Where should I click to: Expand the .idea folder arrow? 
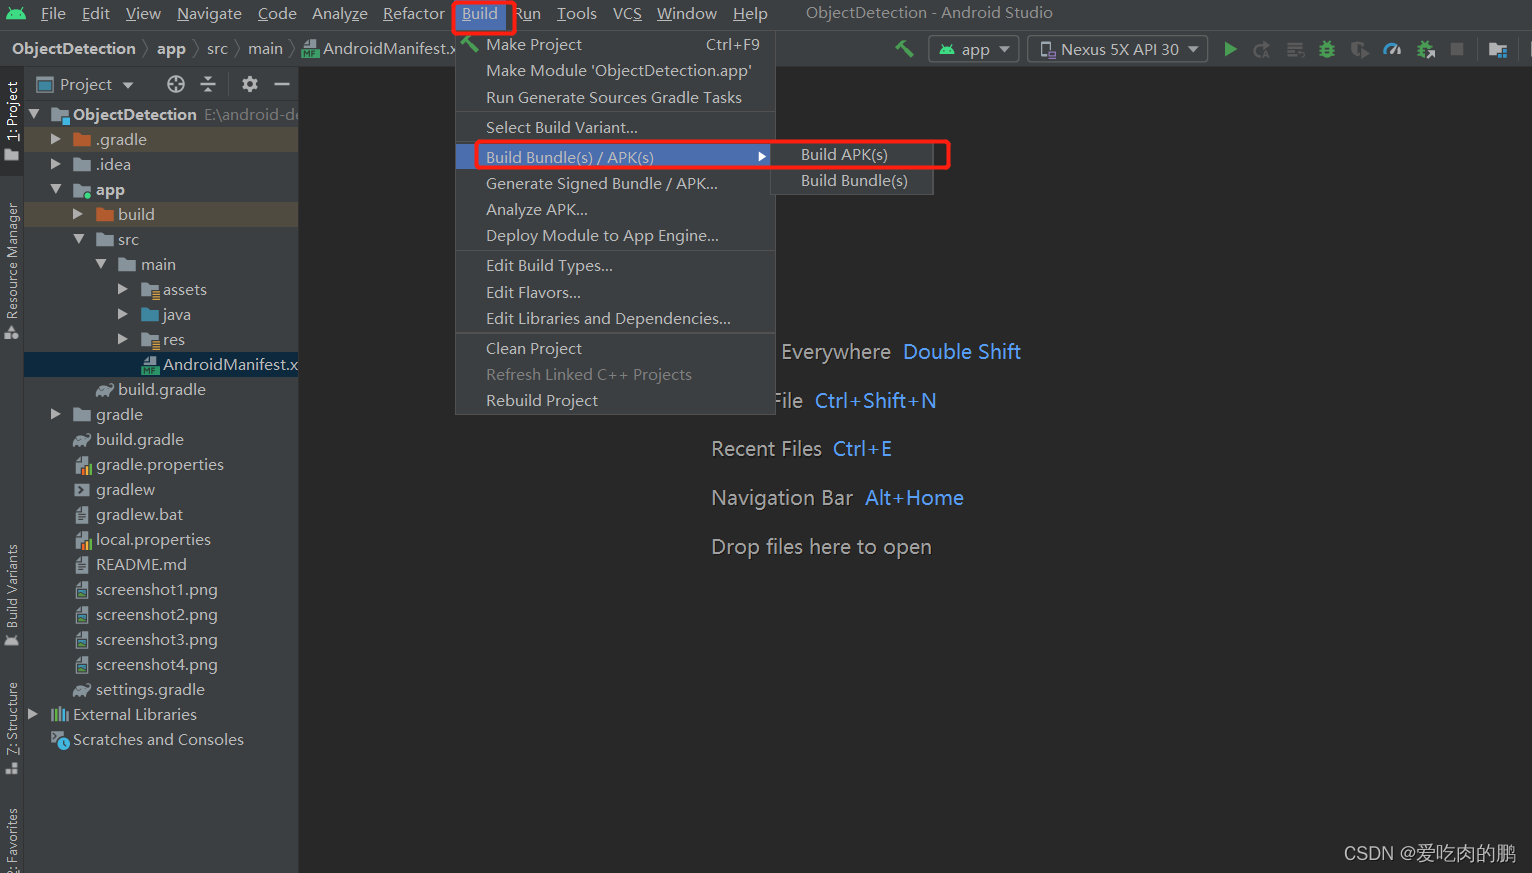coord(56,164)
